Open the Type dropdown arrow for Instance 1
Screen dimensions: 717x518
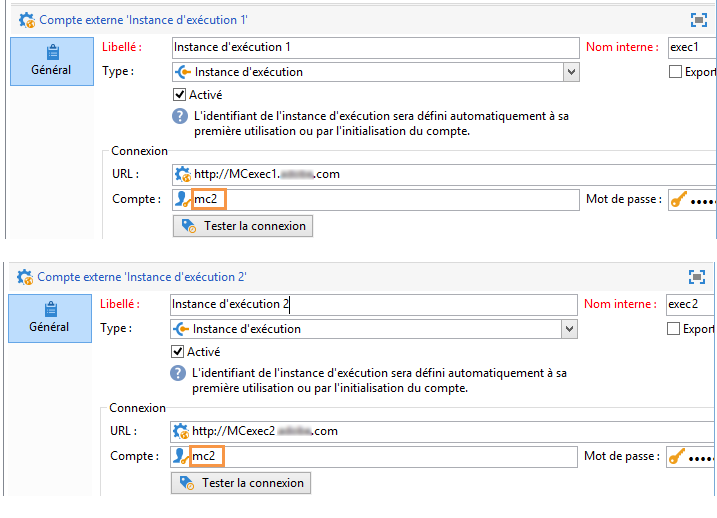[571, 72]
